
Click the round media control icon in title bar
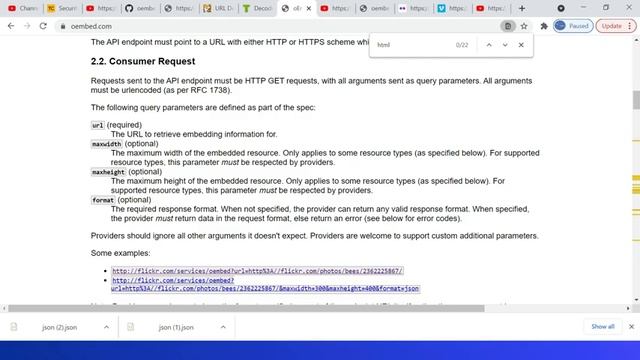click(561, 8)
